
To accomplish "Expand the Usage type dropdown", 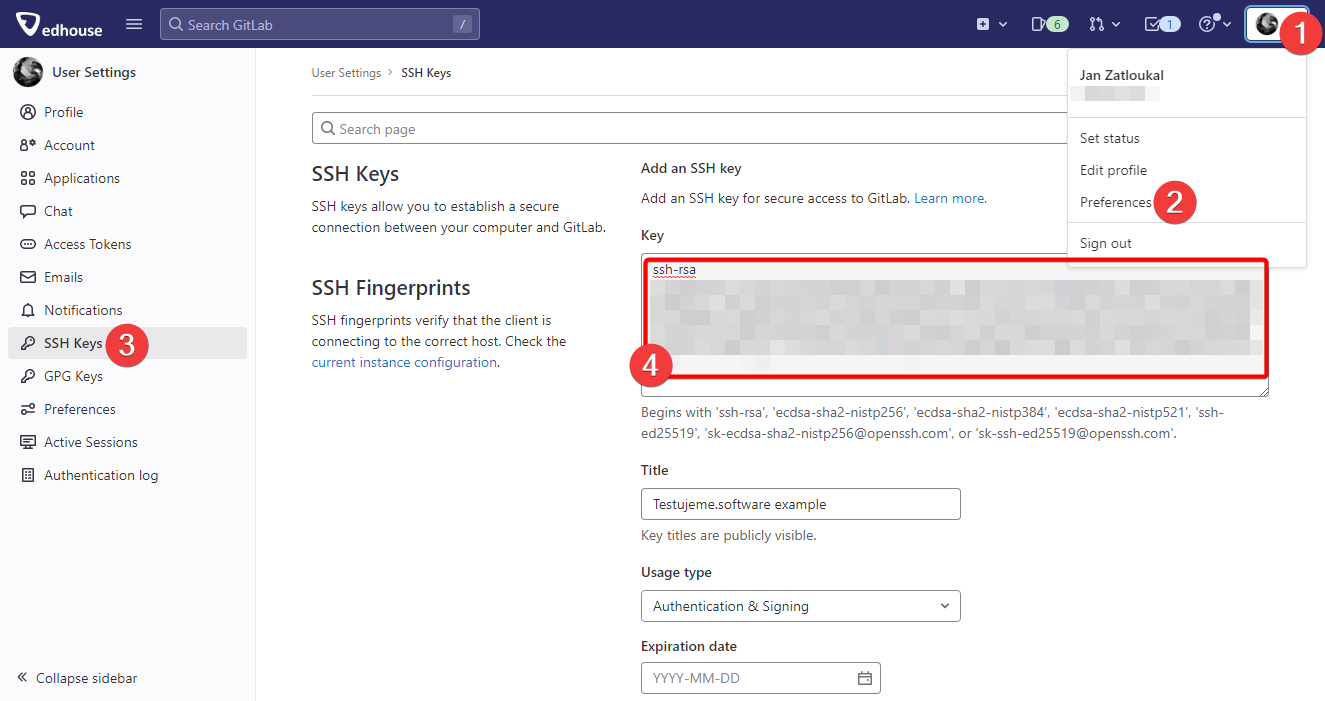I will pos(800,606).
